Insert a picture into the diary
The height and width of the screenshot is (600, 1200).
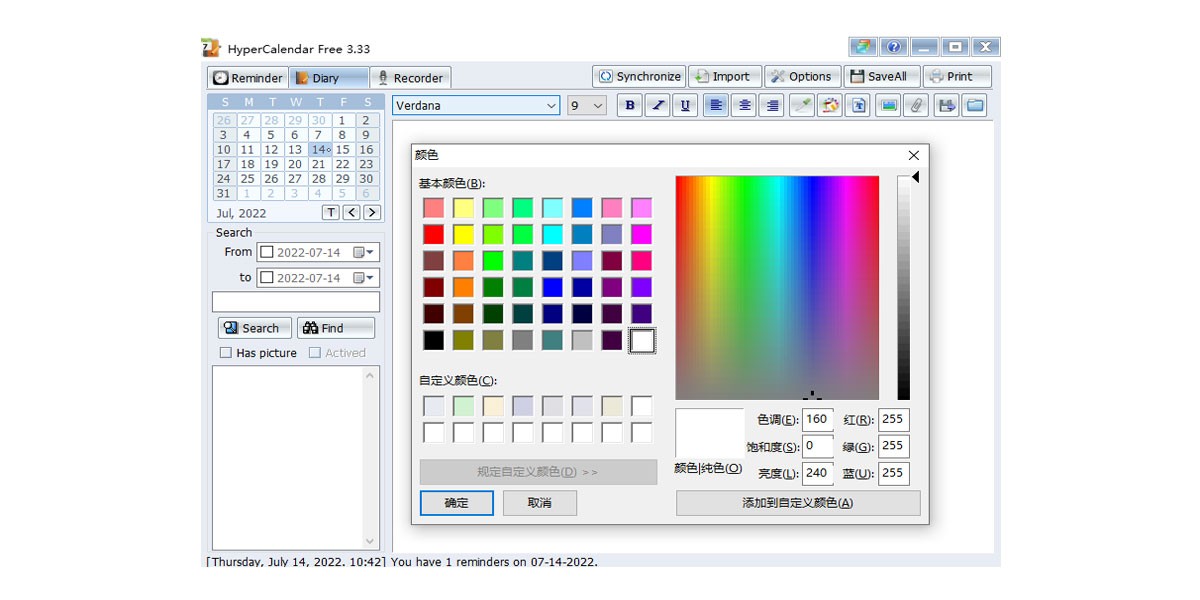tap(887, 105)
